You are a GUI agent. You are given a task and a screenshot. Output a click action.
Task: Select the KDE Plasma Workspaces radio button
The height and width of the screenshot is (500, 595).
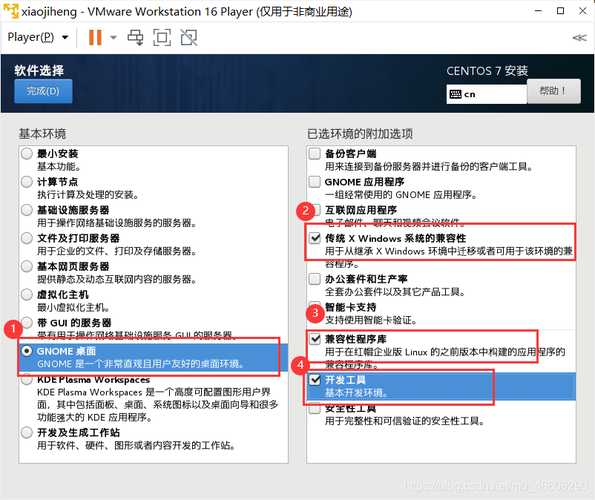pyautogui.click(x=27, y=379)
